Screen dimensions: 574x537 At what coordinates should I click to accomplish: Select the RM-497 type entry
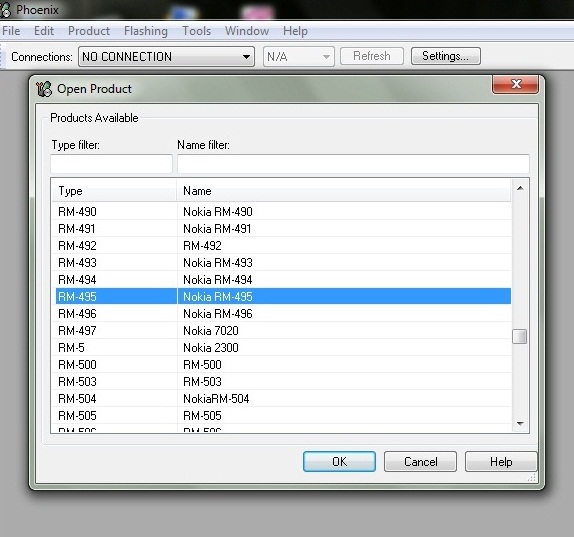(x=77, y=331)
